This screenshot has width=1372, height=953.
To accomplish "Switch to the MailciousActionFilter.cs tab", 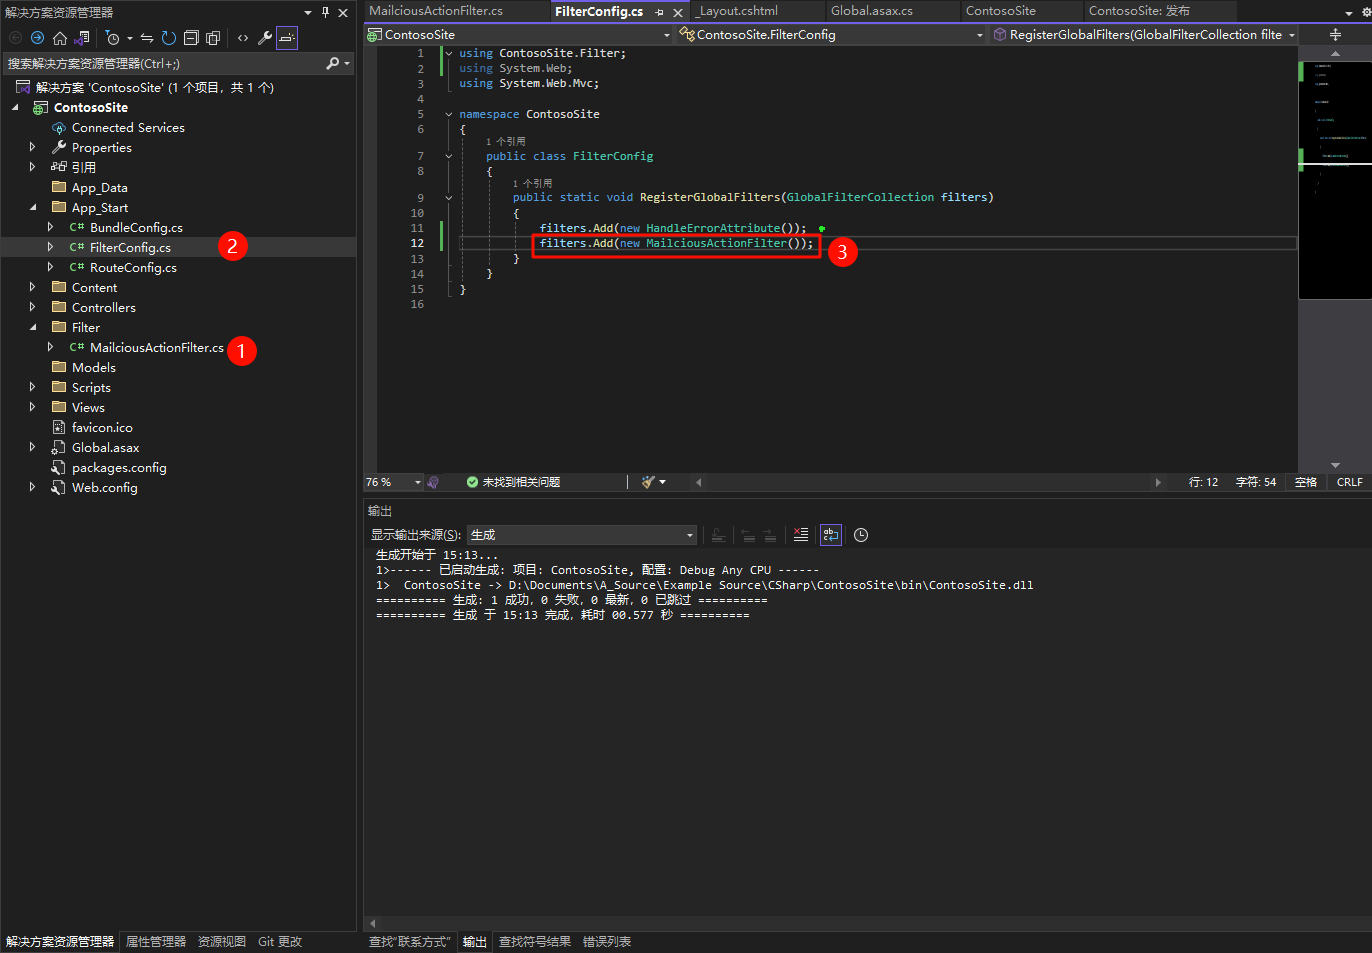I will [x=436, y=11].
